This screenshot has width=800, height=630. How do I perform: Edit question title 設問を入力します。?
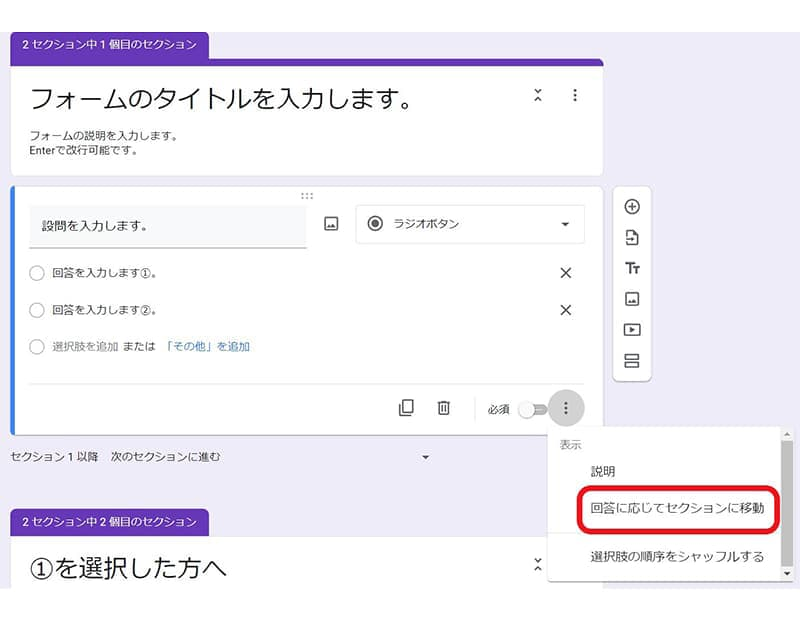168,226
